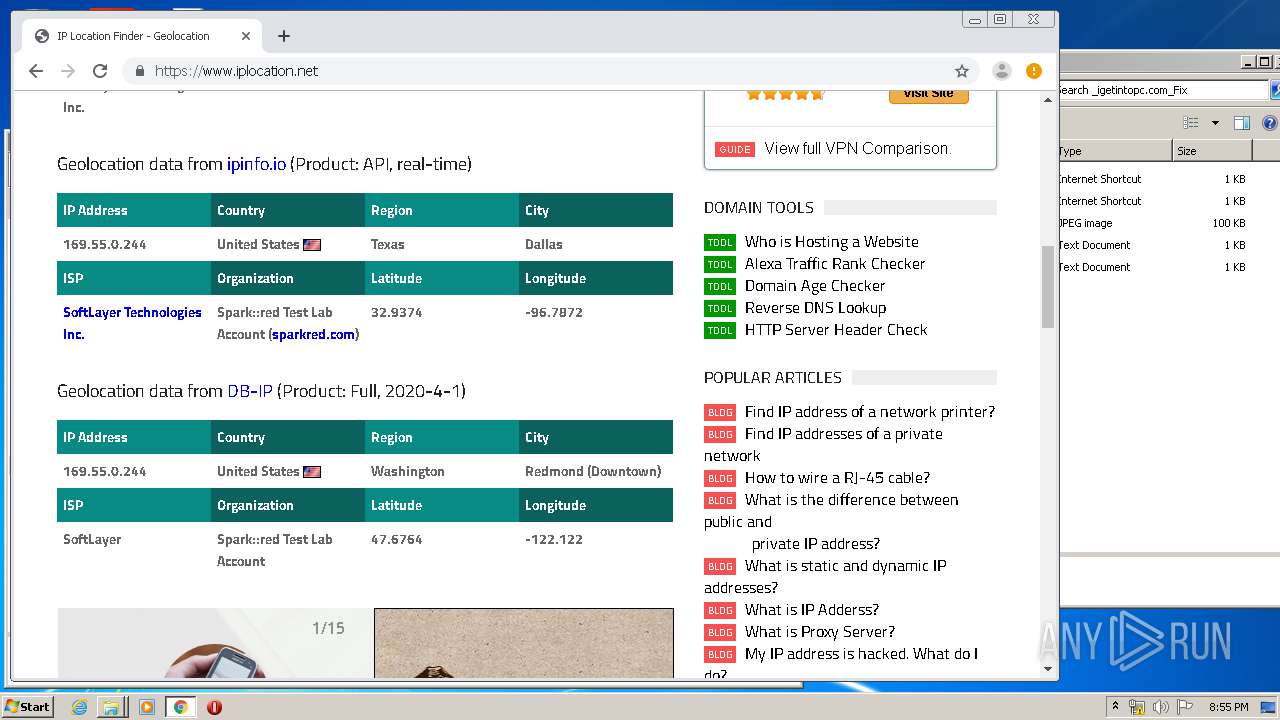Open the volume tray icon
The image size is (1280, 720).
click(1161, 707)
